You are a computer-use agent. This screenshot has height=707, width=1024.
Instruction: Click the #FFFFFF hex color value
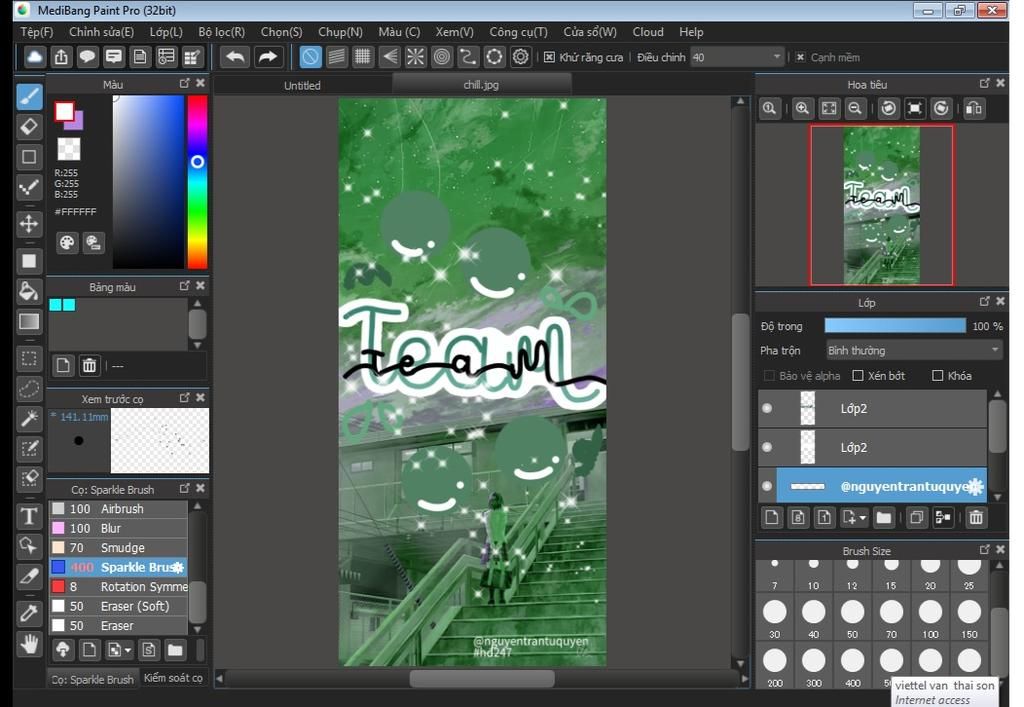click(76, 212)
